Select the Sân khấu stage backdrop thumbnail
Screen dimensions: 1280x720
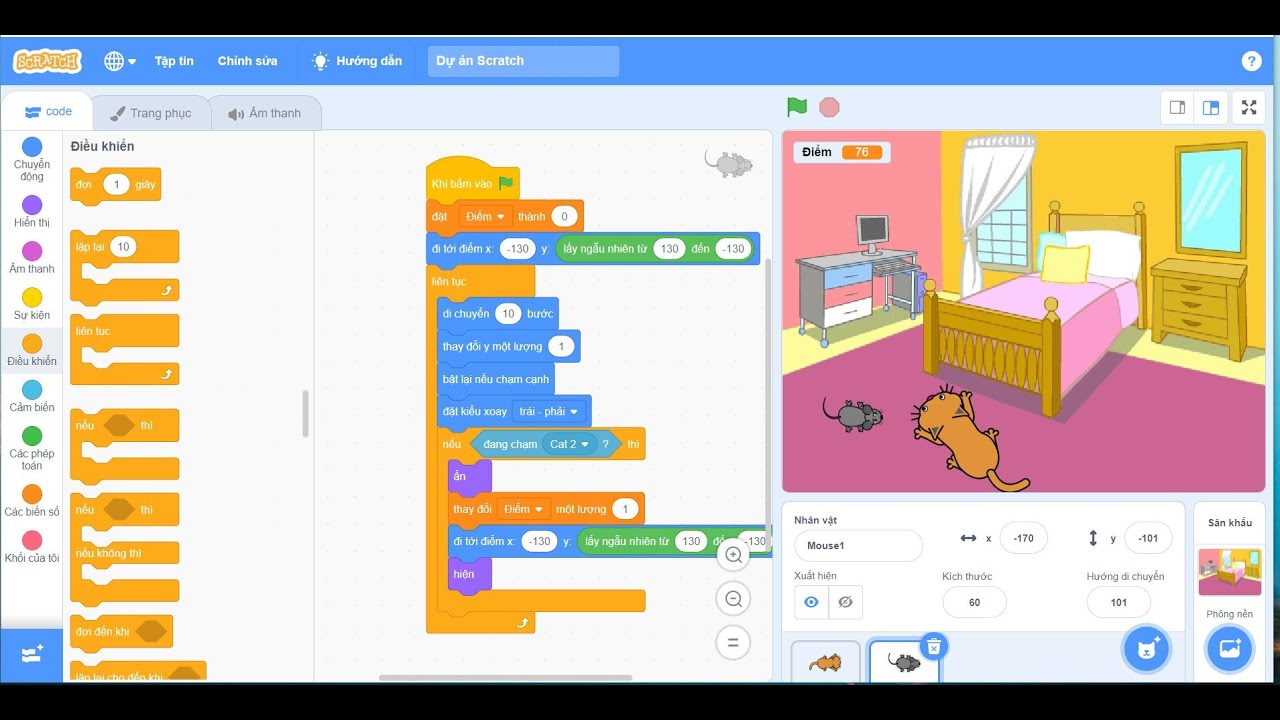point(1229,572)
